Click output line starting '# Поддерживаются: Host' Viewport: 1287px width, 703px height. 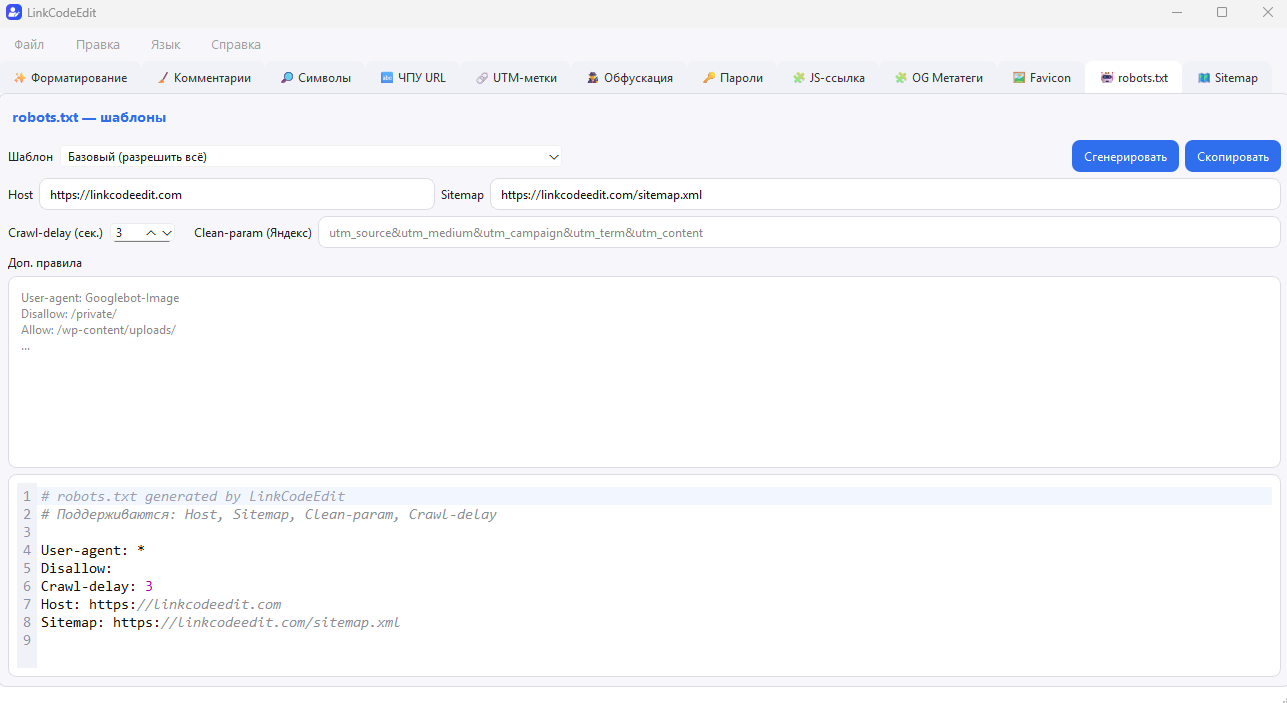(268, 514)
